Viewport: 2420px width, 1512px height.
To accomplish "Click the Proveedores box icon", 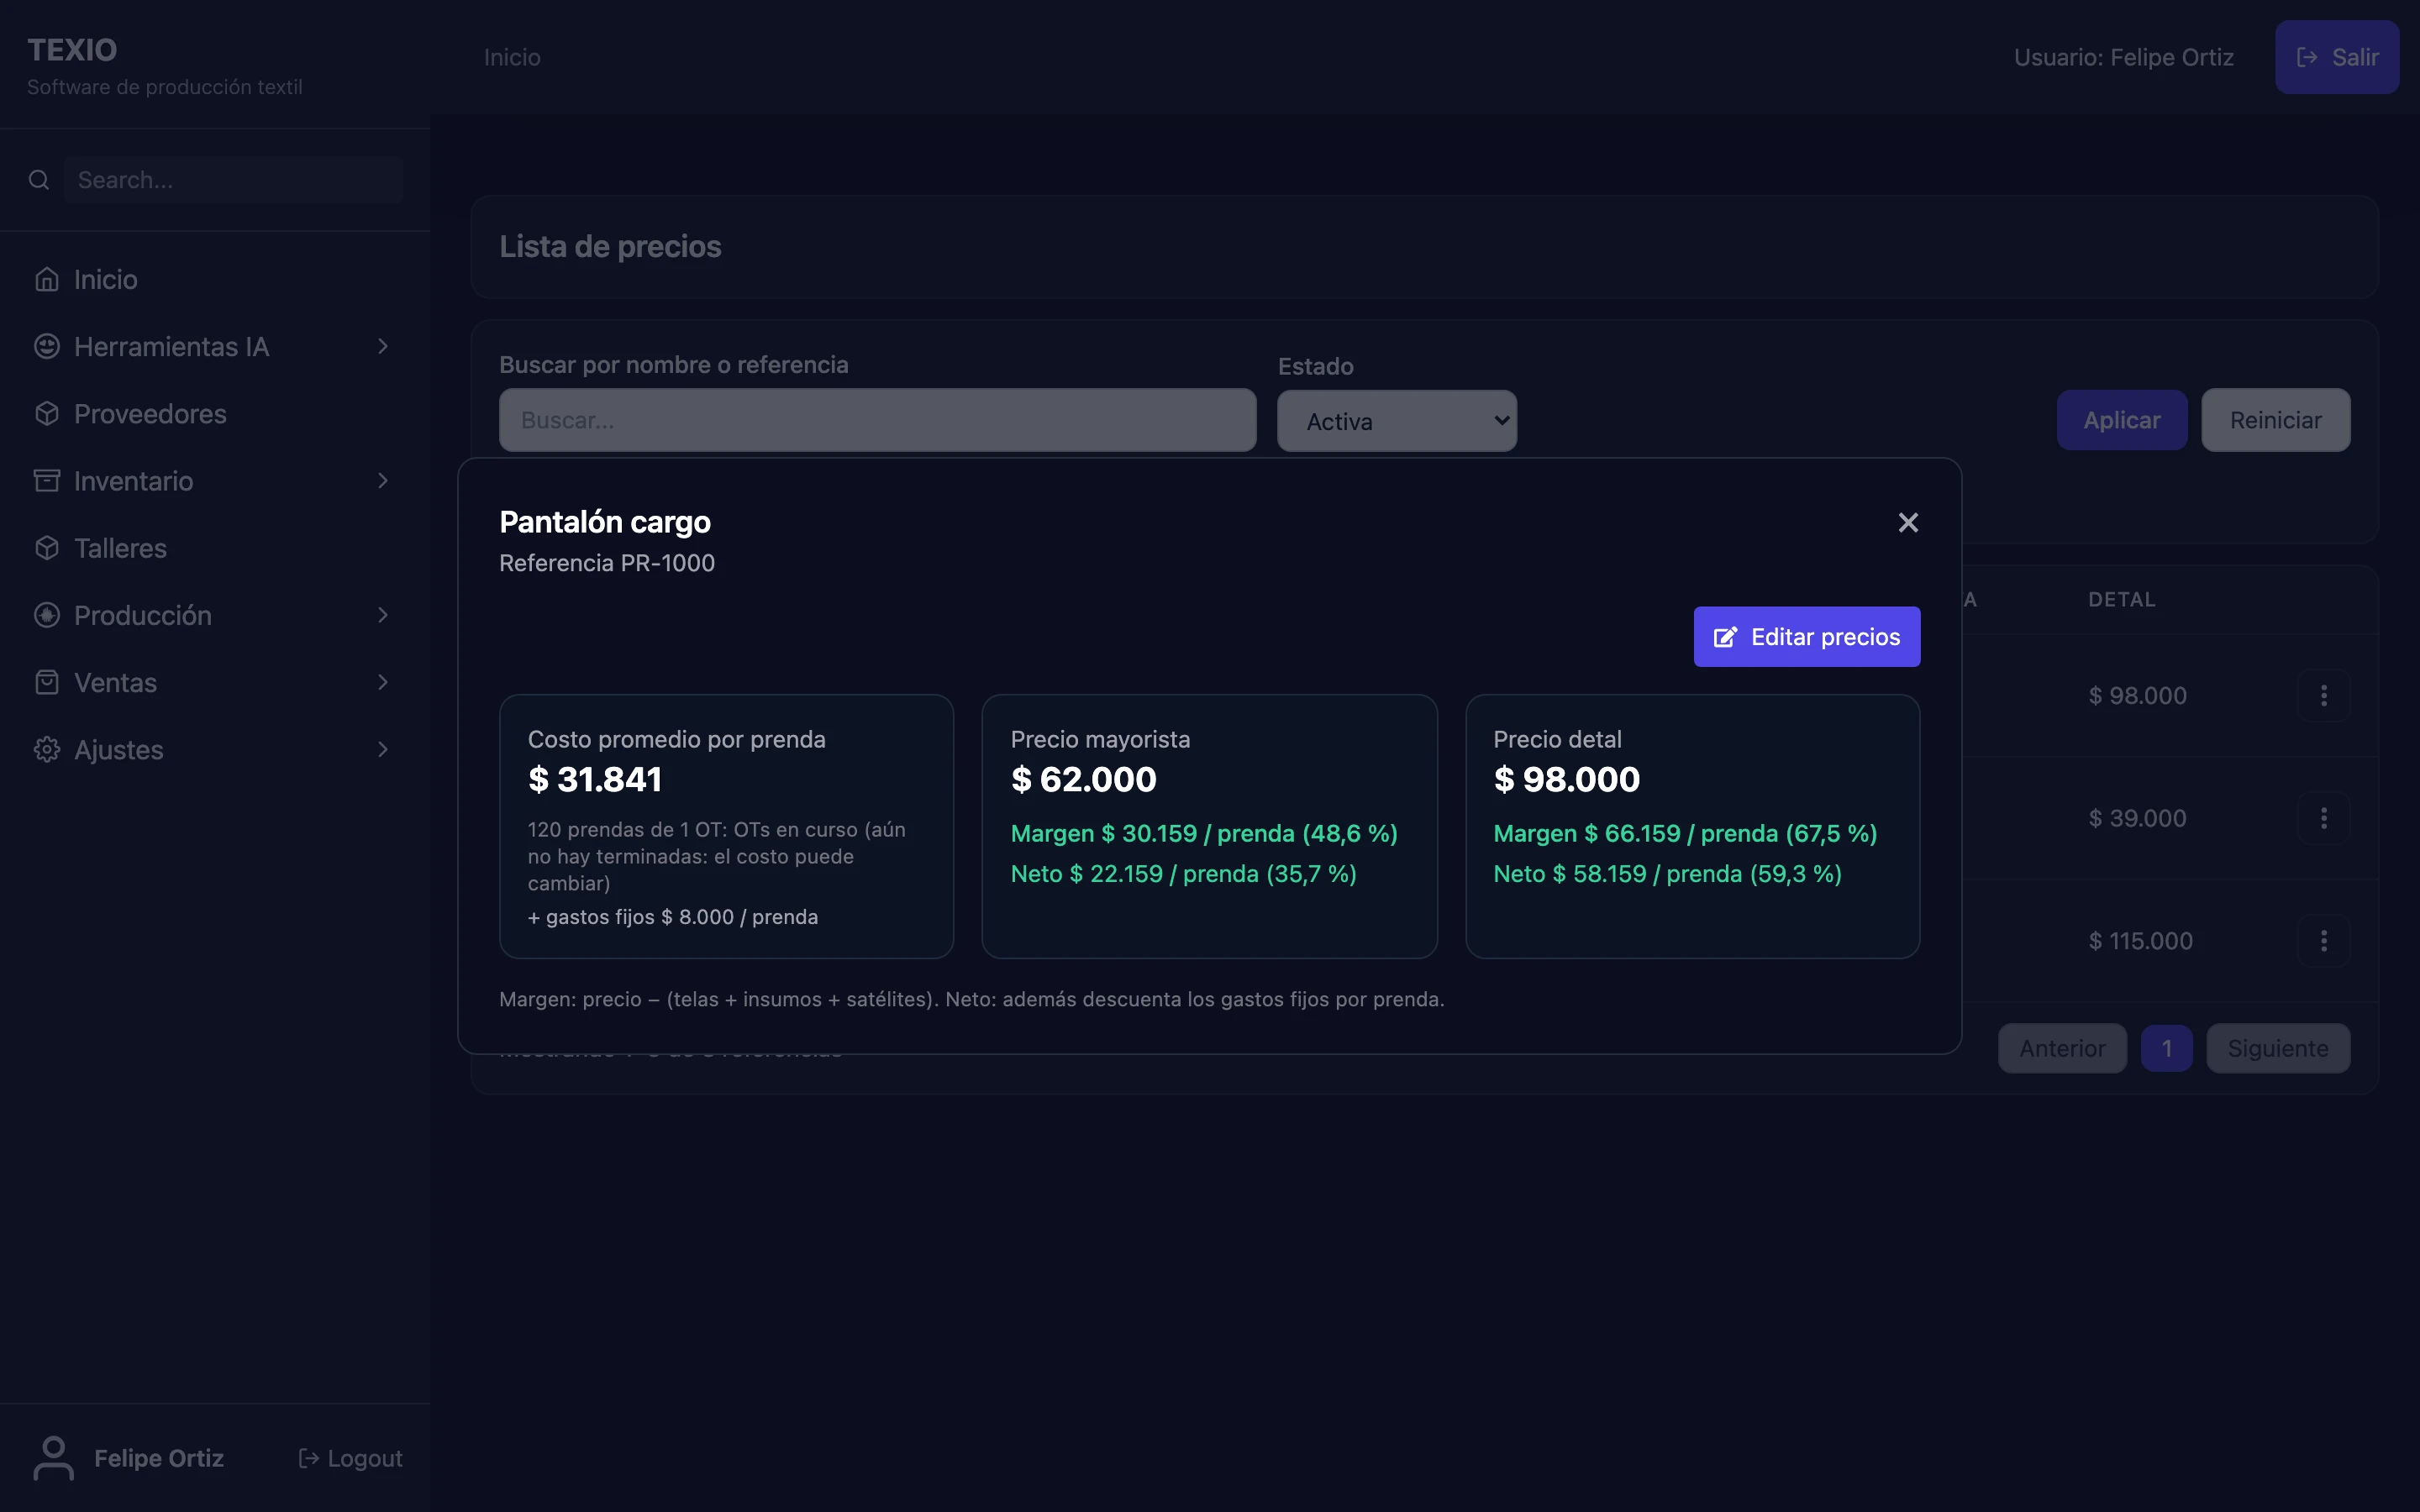I will tap(47, 413).
